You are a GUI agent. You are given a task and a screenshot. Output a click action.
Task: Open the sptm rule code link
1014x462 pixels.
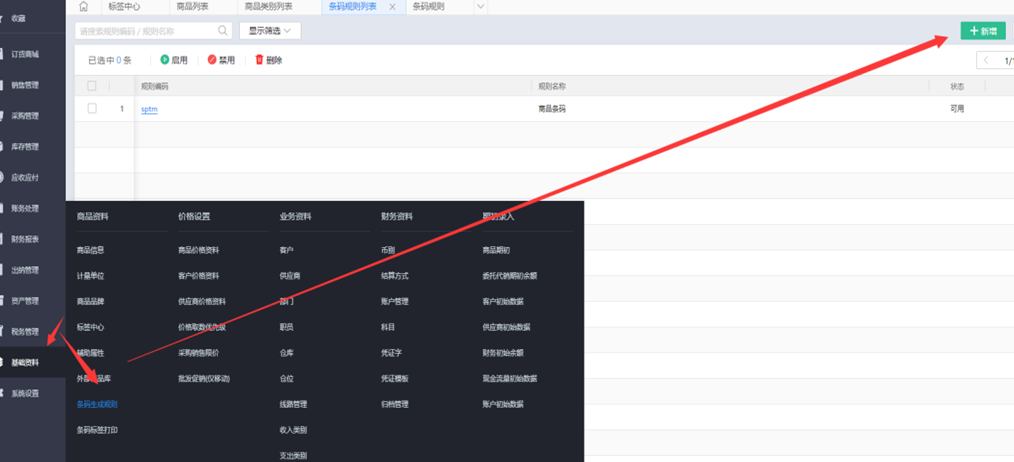click(x=149, y=109)
